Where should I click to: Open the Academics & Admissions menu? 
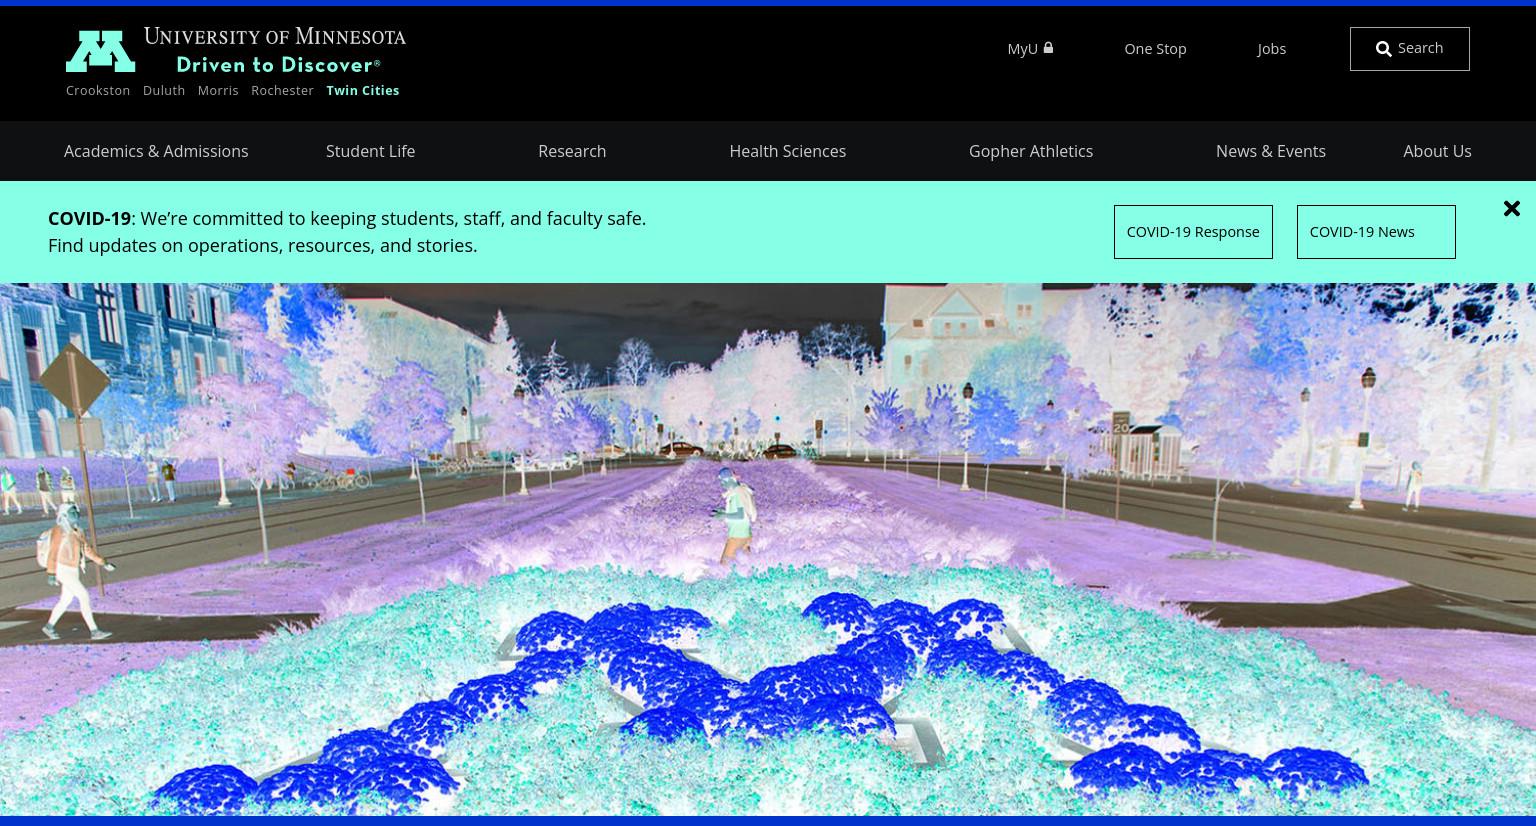[x=156, y=151]
